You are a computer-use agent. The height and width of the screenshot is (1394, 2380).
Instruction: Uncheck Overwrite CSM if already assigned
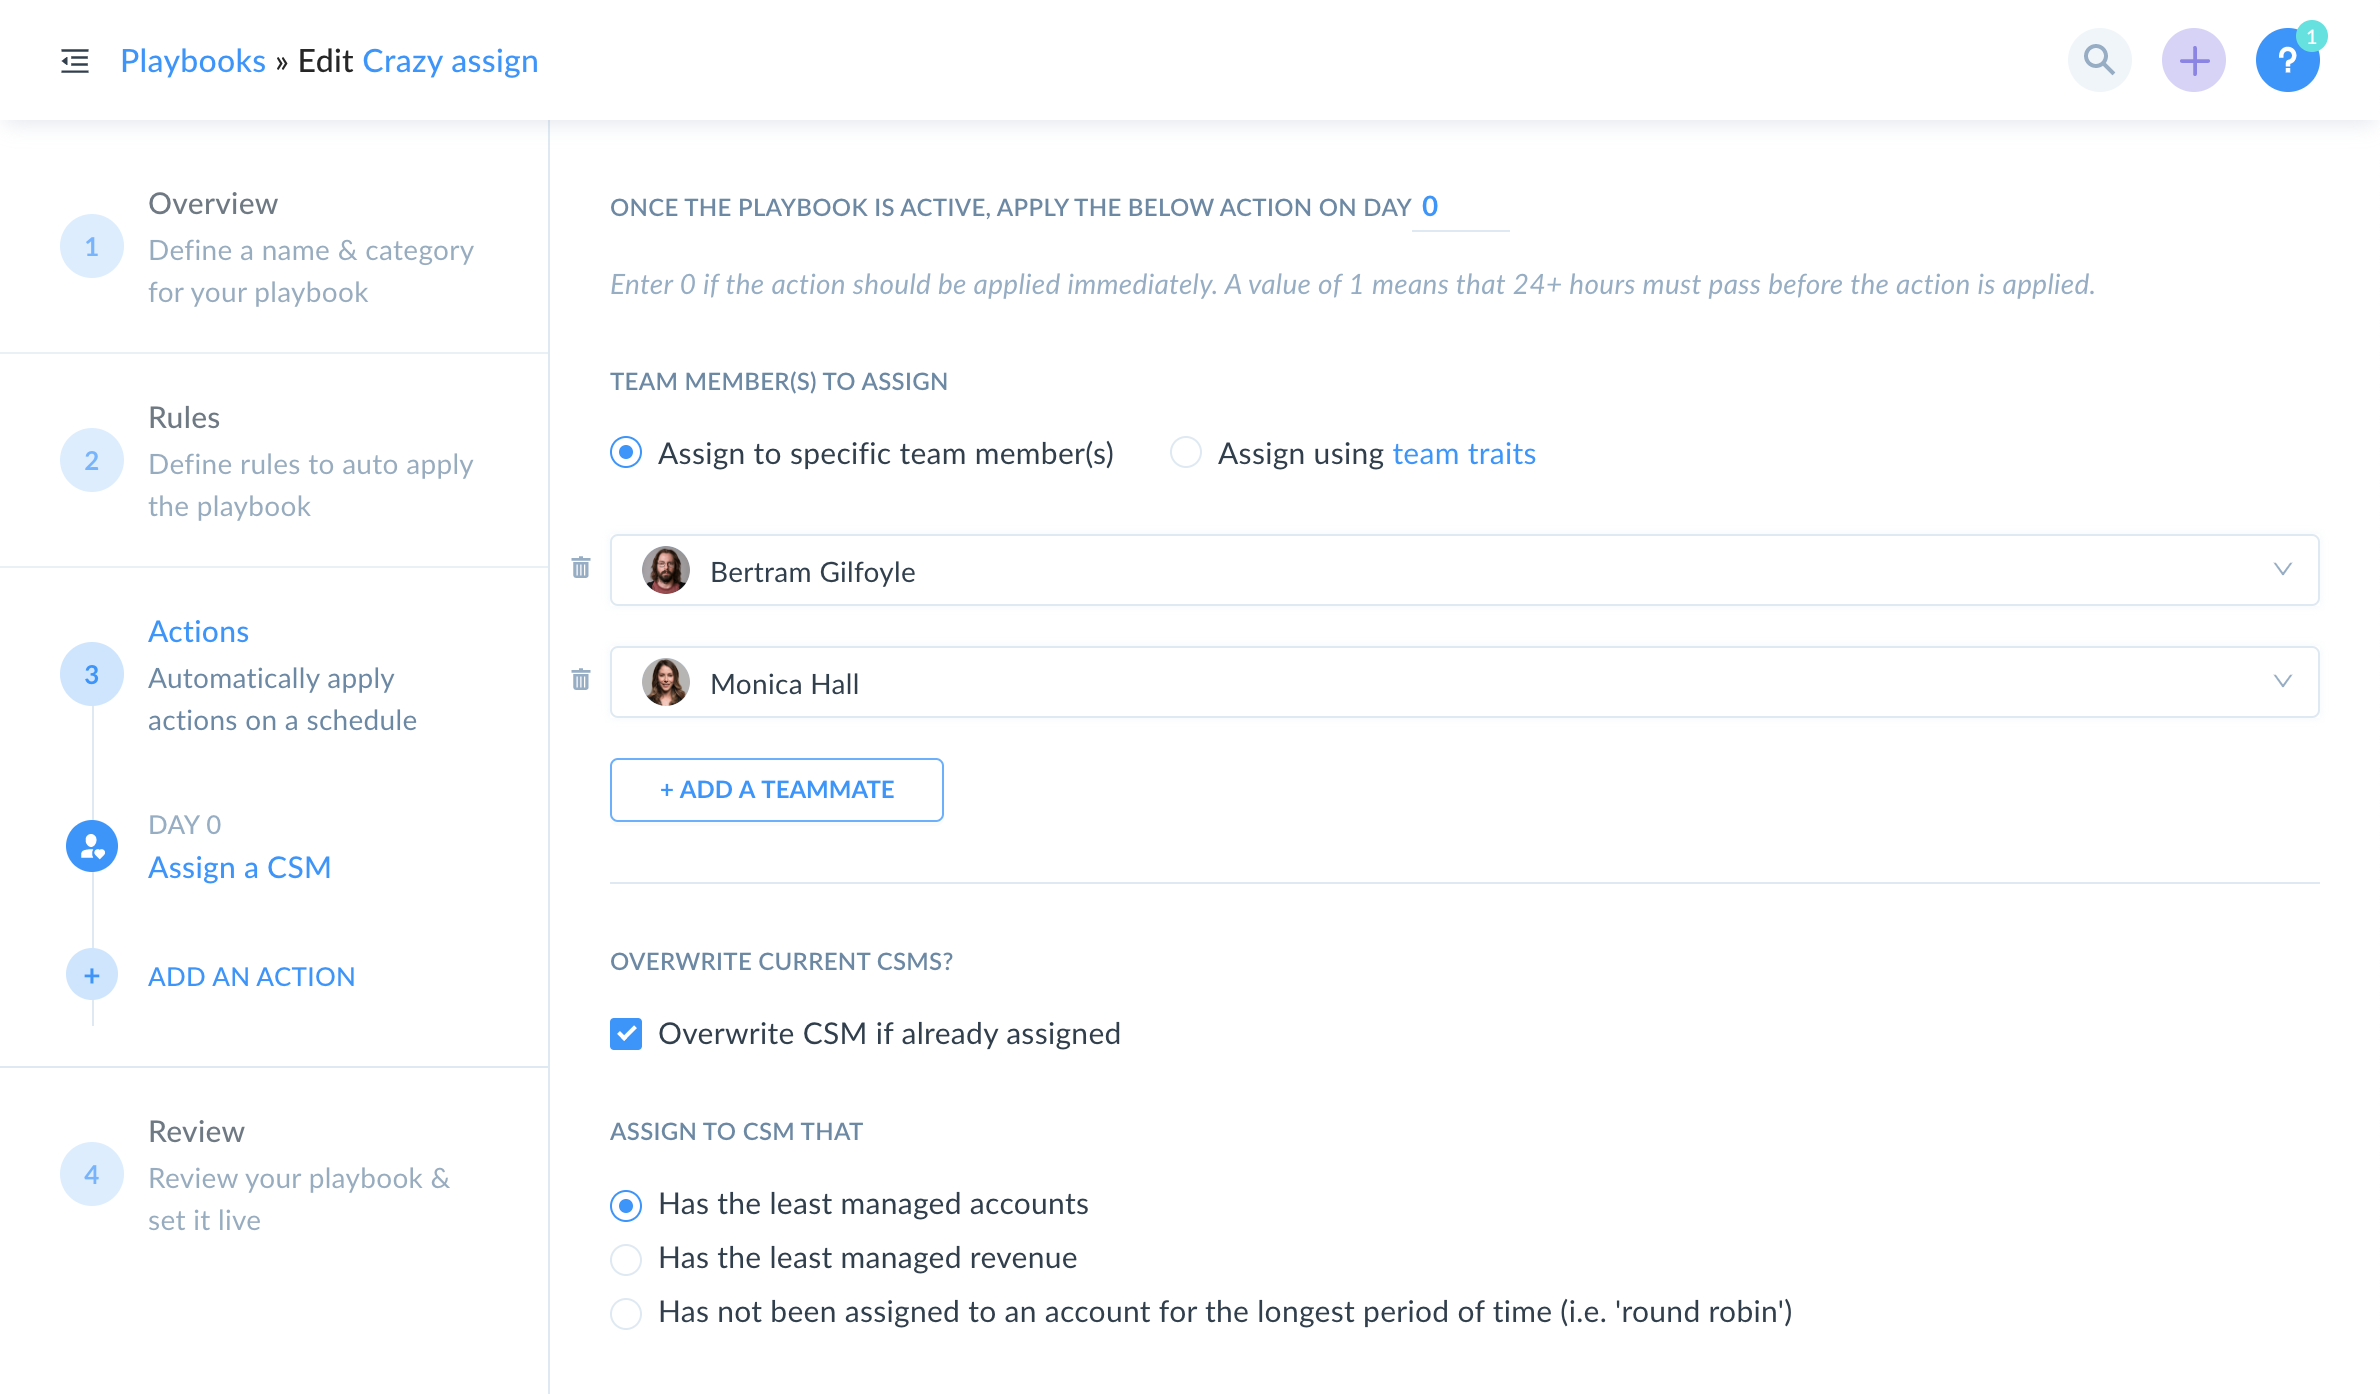(626, 1033)
